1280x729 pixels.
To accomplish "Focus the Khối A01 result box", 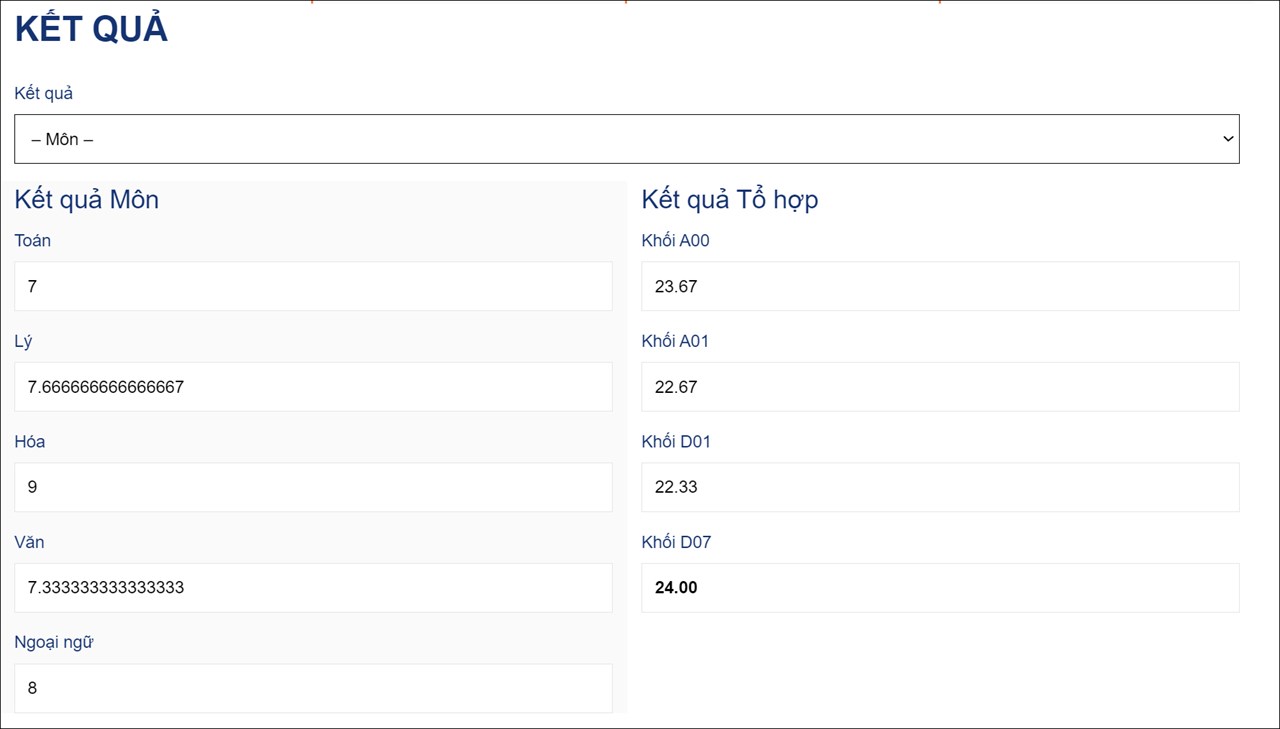I will click(x=940, y=387).
